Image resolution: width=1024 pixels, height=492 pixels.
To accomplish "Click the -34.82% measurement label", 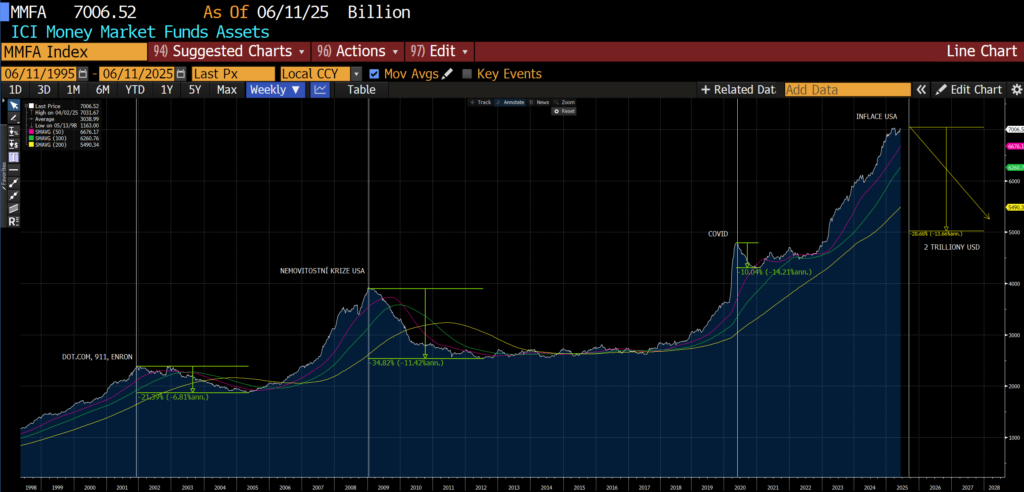I will point(407,362).
